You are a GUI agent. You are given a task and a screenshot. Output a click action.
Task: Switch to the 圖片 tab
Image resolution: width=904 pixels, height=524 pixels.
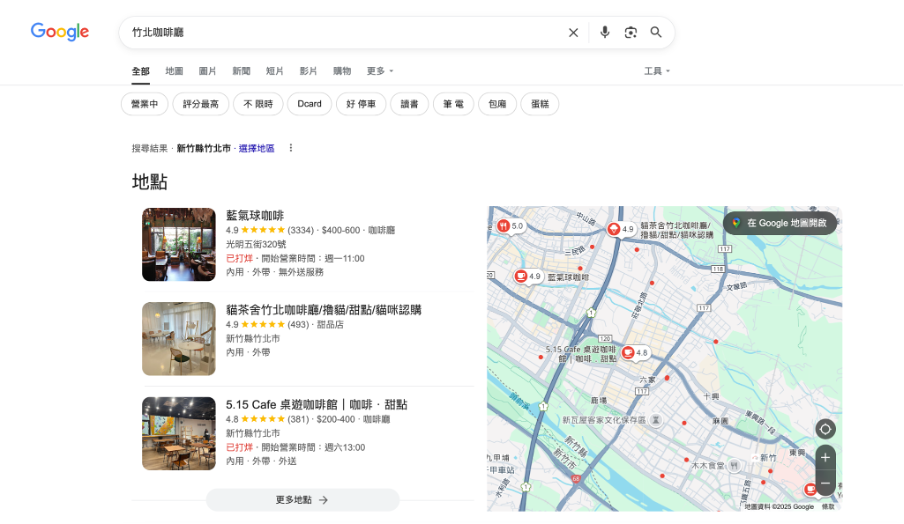[208, 71]
